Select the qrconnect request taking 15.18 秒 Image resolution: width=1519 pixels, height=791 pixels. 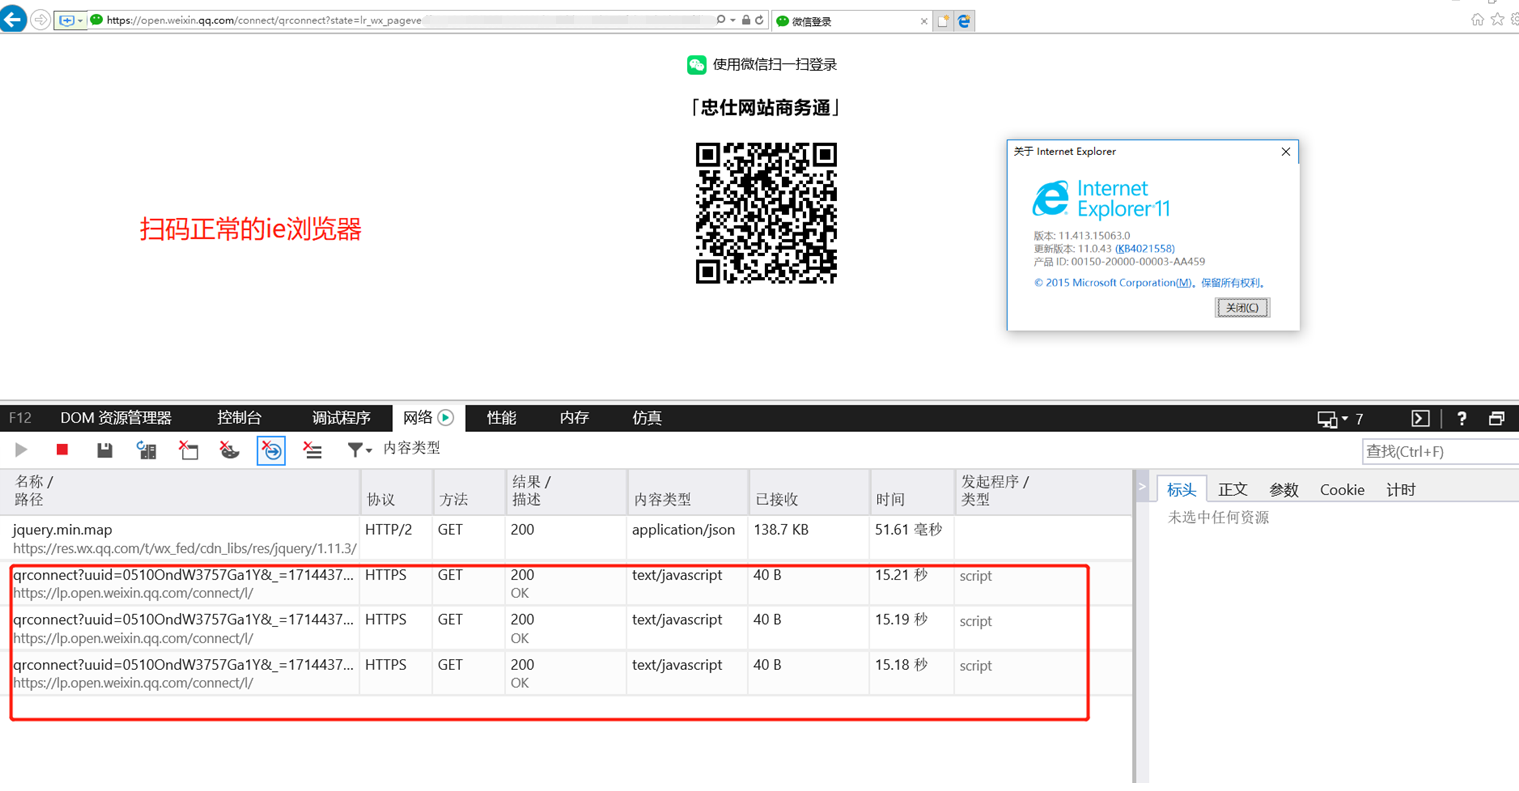click(566, 673)
